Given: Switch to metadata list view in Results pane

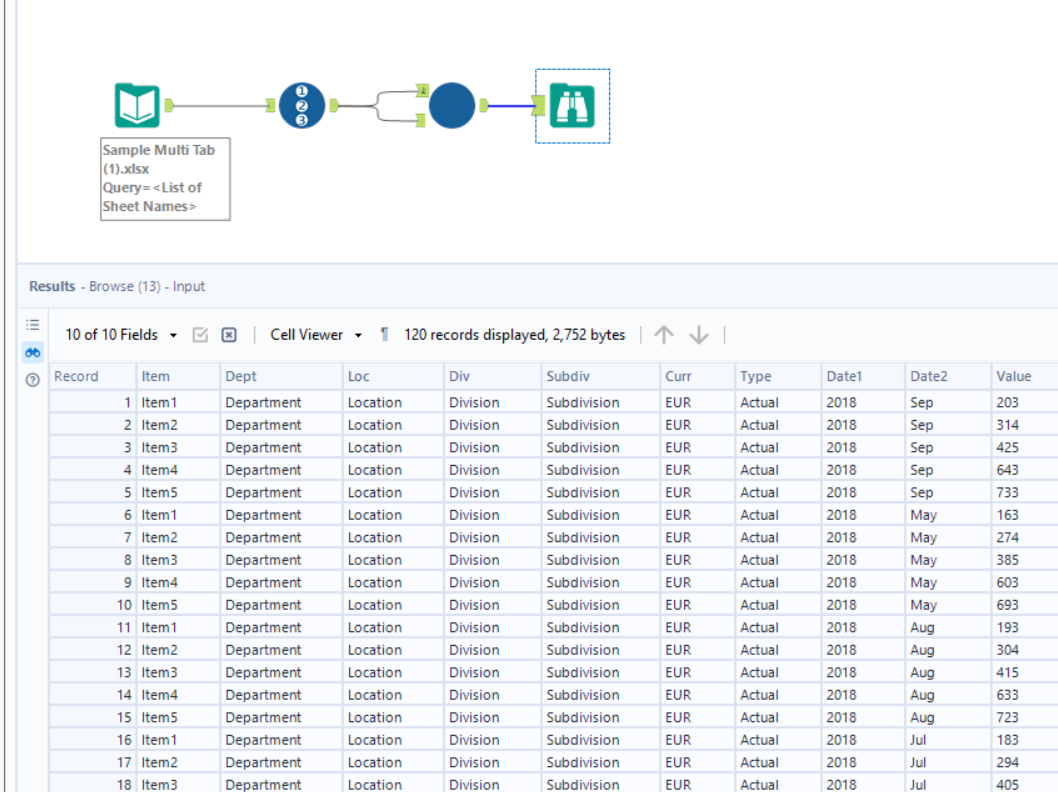Looking at the screenshot, I should point(32,324).
